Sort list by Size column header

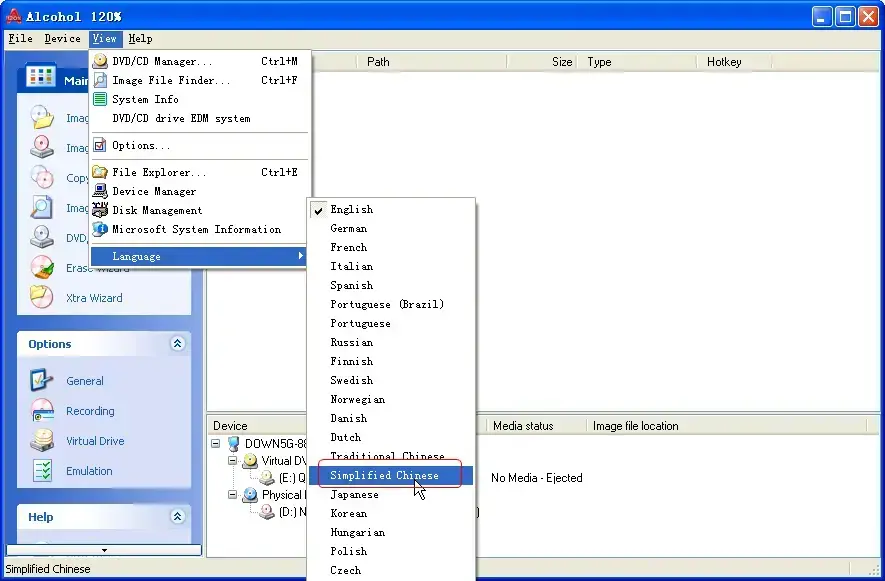542,62
